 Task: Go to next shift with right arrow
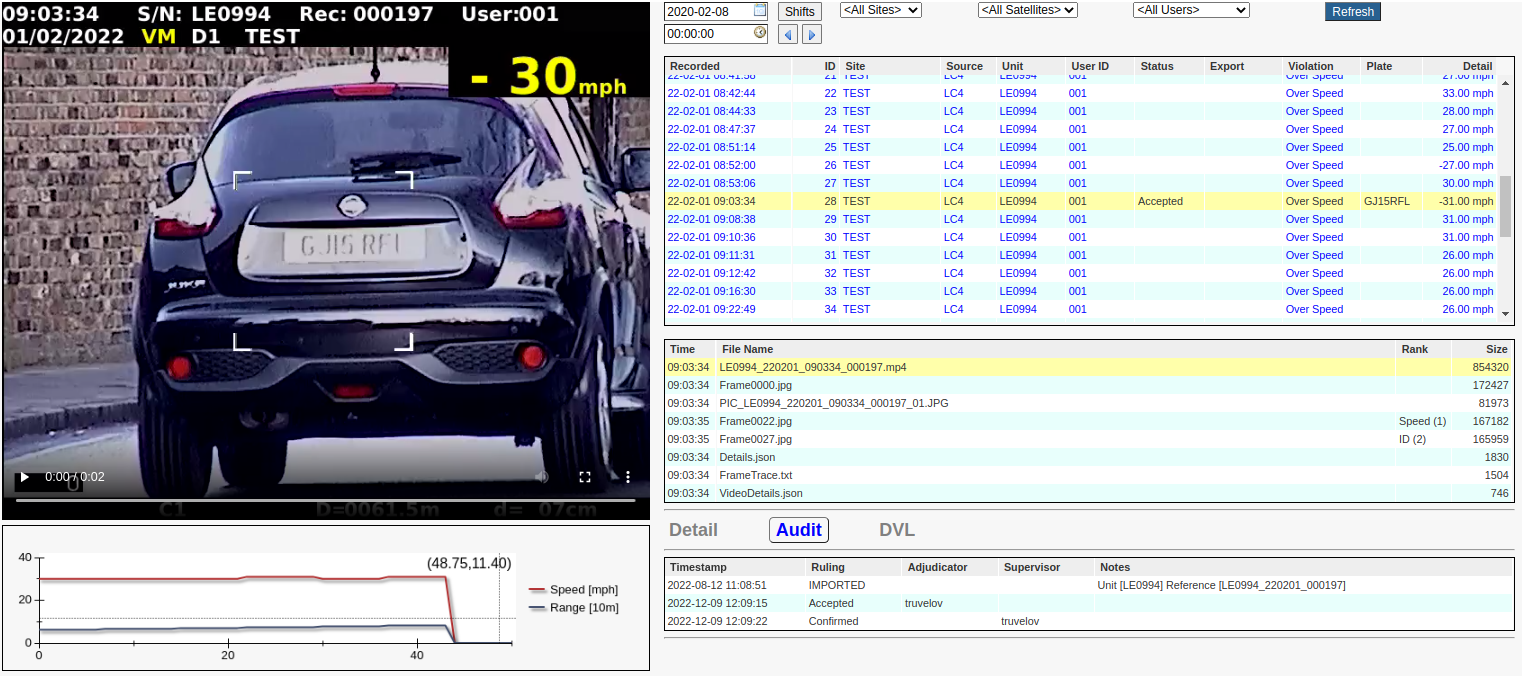point(812,35)
